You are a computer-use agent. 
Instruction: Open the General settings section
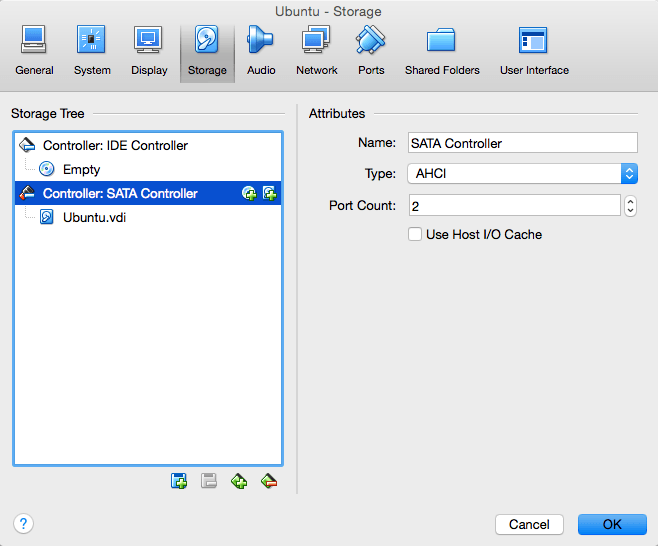(x=34, y=51)
